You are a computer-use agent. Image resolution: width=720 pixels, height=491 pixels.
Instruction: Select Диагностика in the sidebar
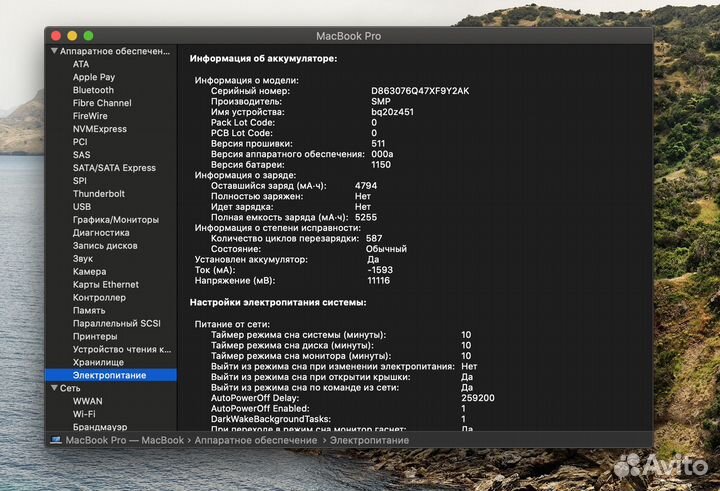101,232
